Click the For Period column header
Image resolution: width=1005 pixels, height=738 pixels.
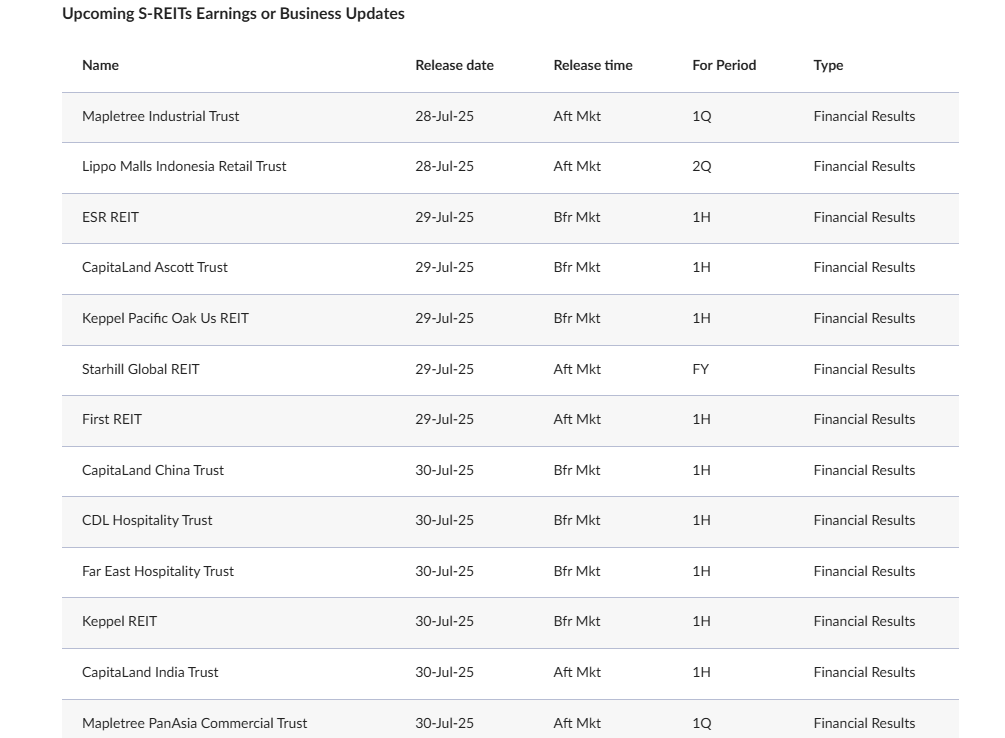tap(724, 65)
